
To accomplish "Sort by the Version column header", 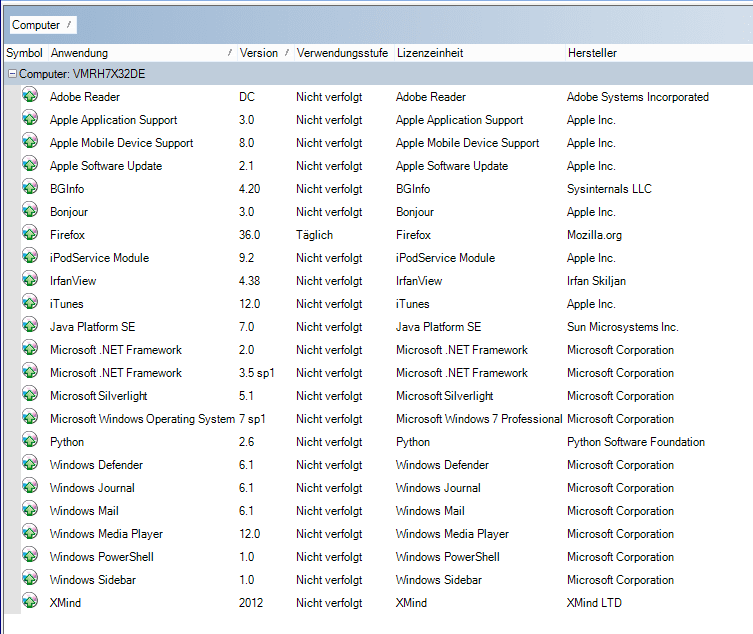I will (265, 53).
